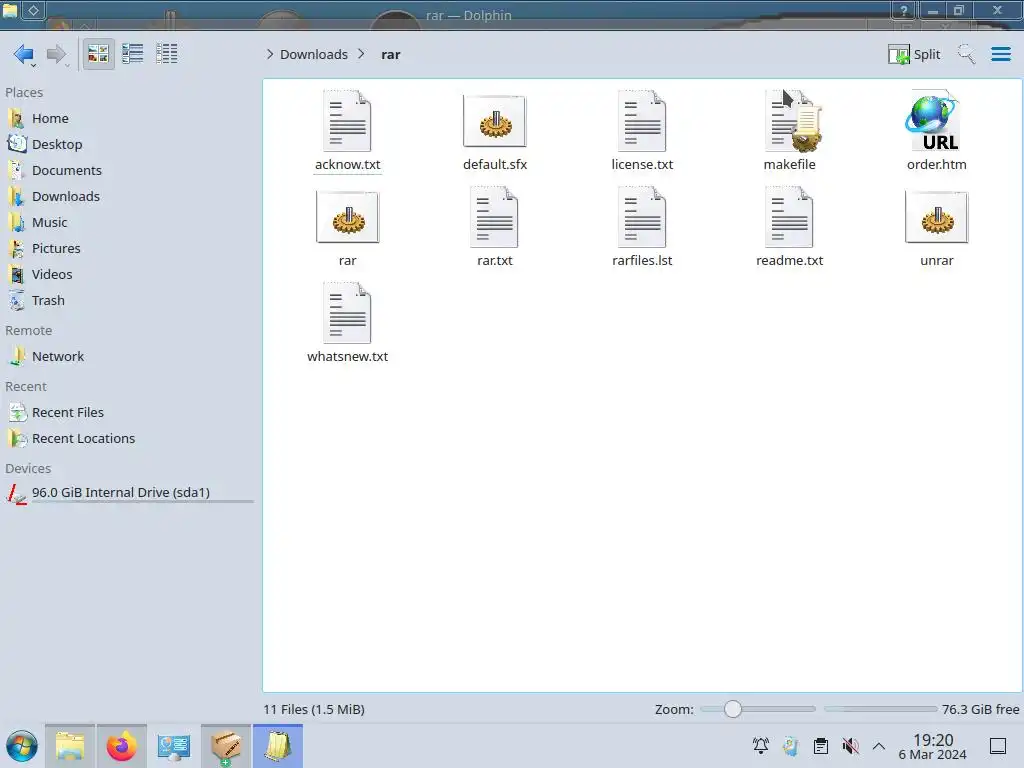The image size is (1024, 768).
Task: Toggle the pin window on all desktops
Action: 33,10
